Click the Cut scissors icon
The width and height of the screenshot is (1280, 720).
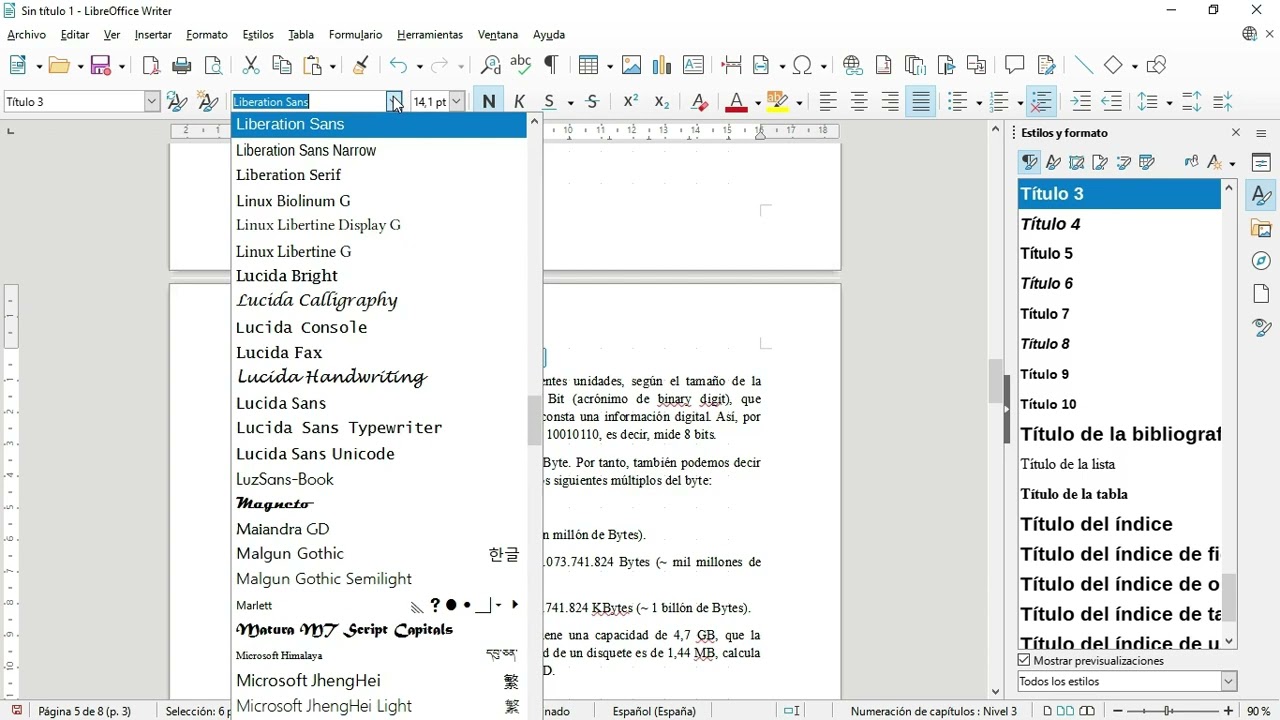(251, 66)
